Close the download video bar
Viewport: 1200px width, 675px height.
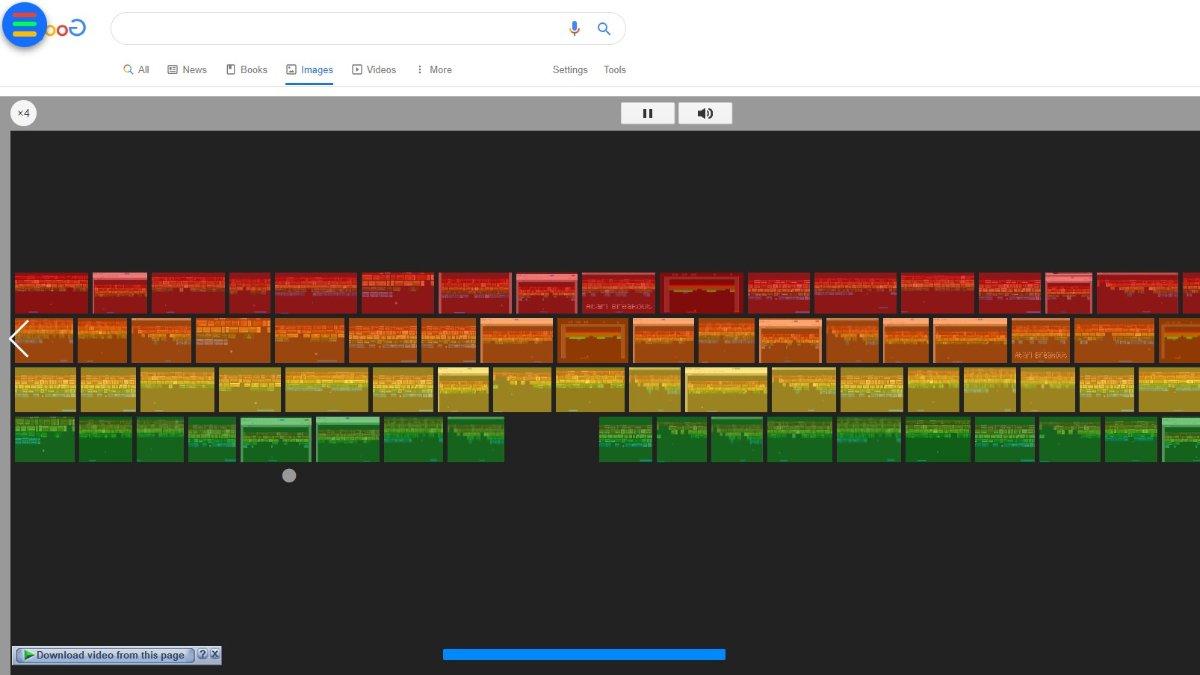pos(215,655)
